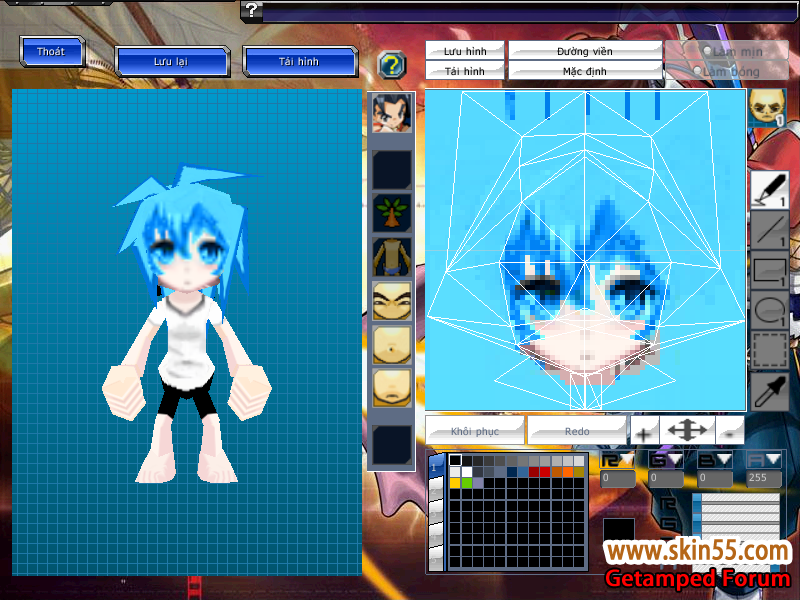Viewport: 800px width, 600px height.
Task: Click the Thoát exit button
Action: 52,52
